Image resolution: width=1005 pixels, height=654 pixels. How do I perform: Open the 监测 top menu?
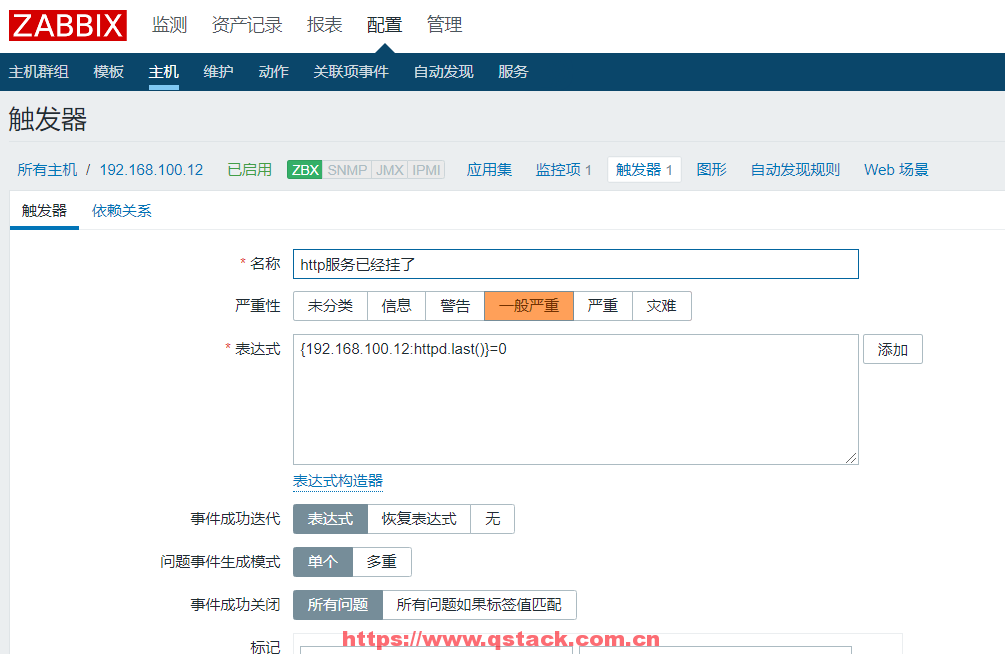coord(169,25)
